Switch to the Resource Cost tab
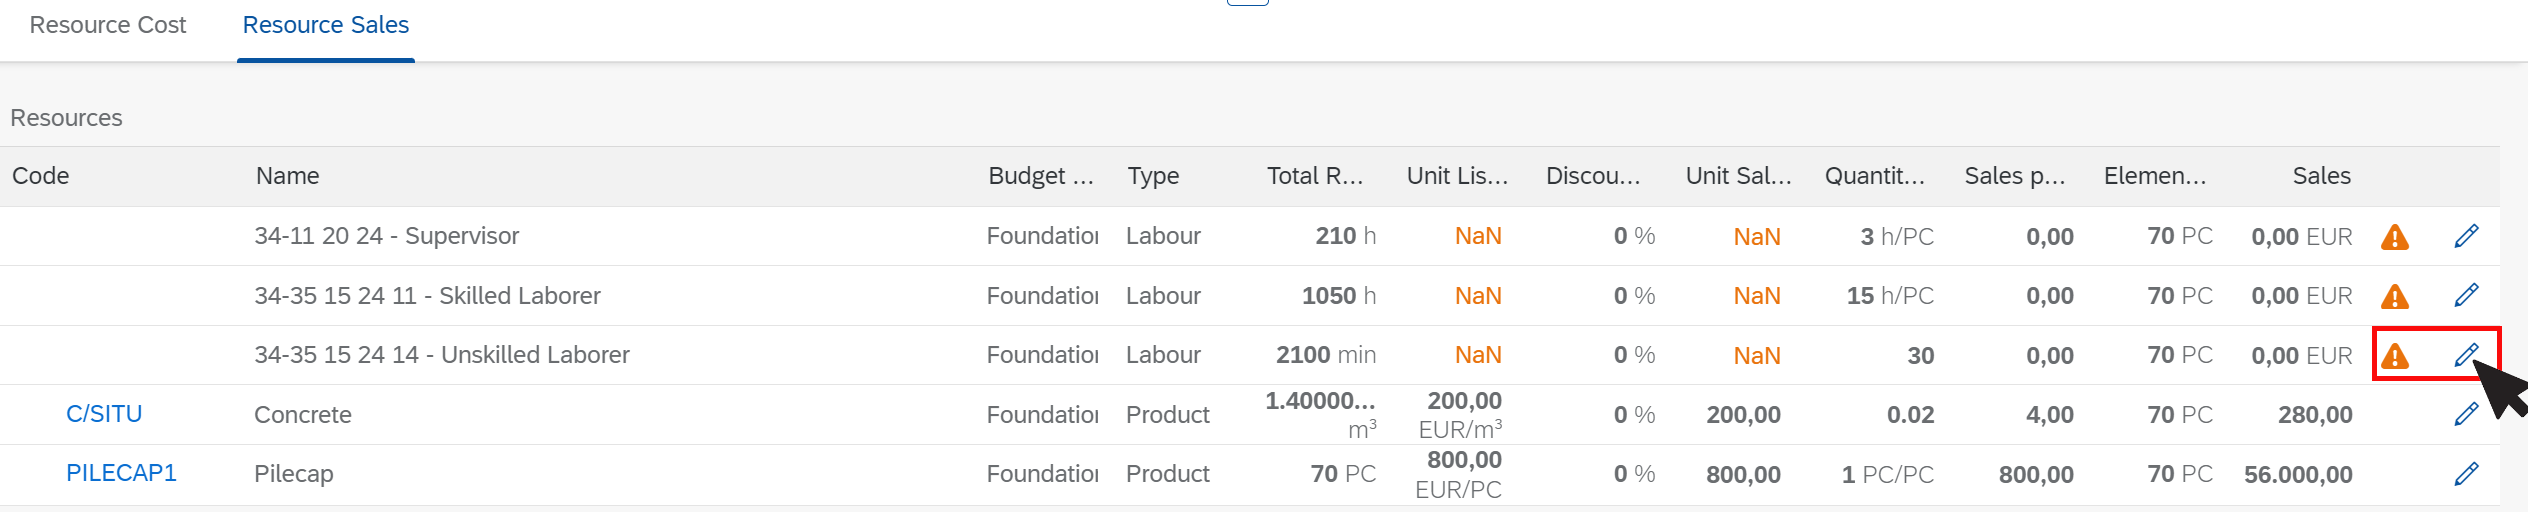 (108, 25)
